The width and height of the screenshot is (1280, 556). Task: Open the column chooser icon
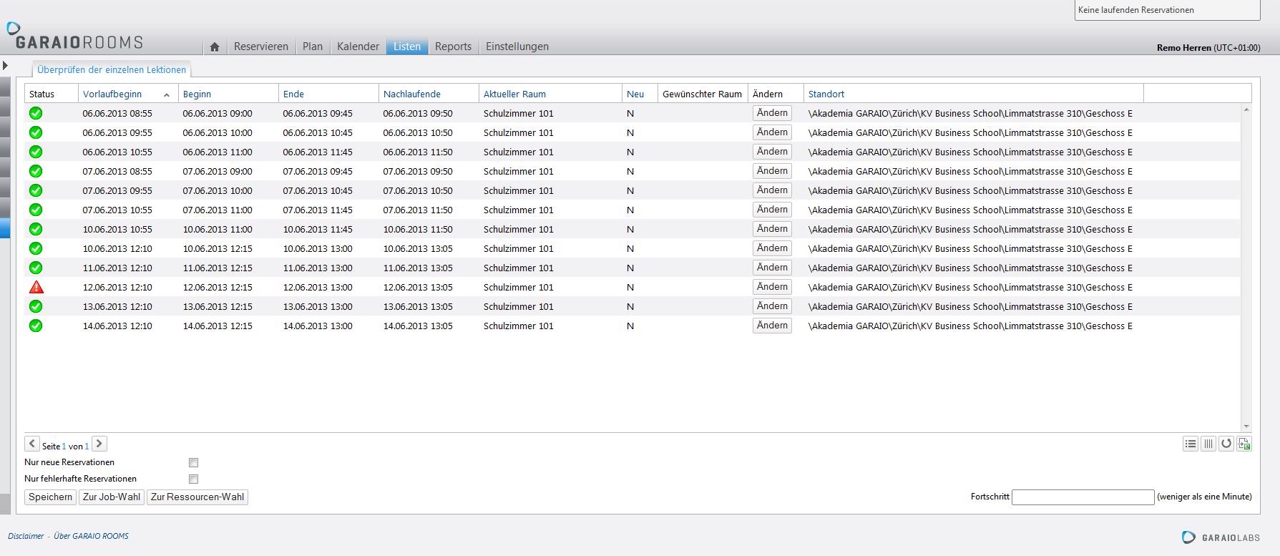coord(1208,444)
